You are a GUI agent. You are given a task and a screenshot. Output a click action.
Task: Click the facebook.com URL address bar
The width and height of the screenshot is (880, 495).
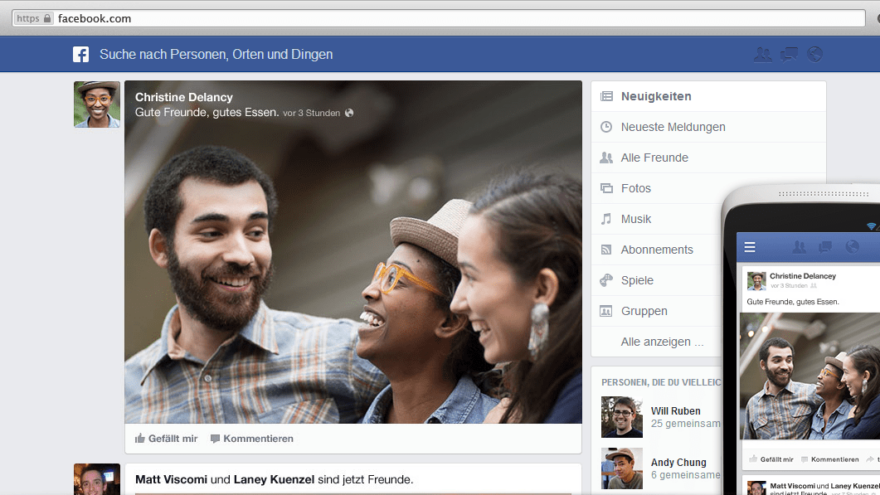pos(438,19)
